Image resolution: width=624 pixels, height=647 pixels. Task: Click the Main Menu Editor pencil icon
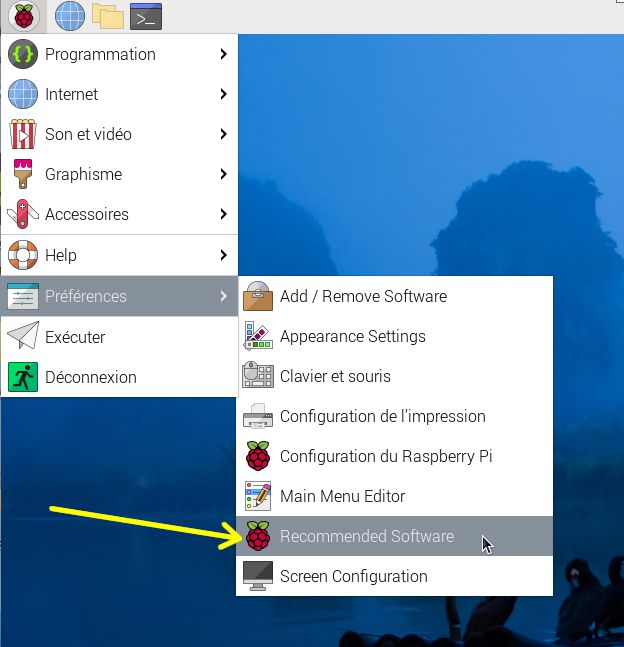tap(258, 496)
